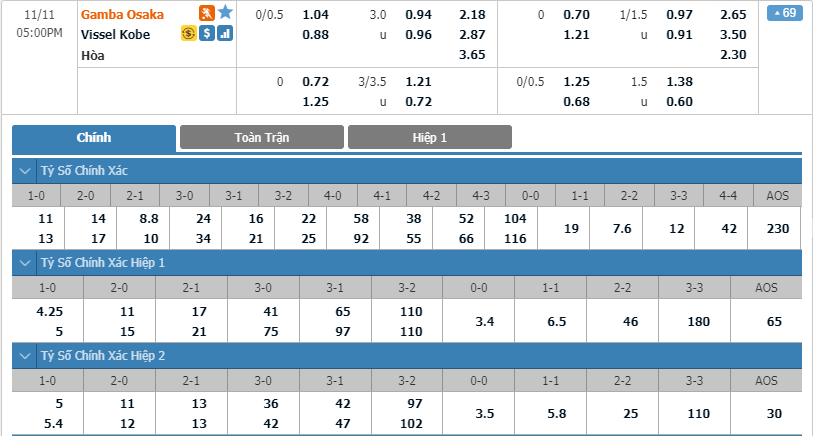Click the yellow cash-out coin icon

pyautogui.click(x=189, y=34)
